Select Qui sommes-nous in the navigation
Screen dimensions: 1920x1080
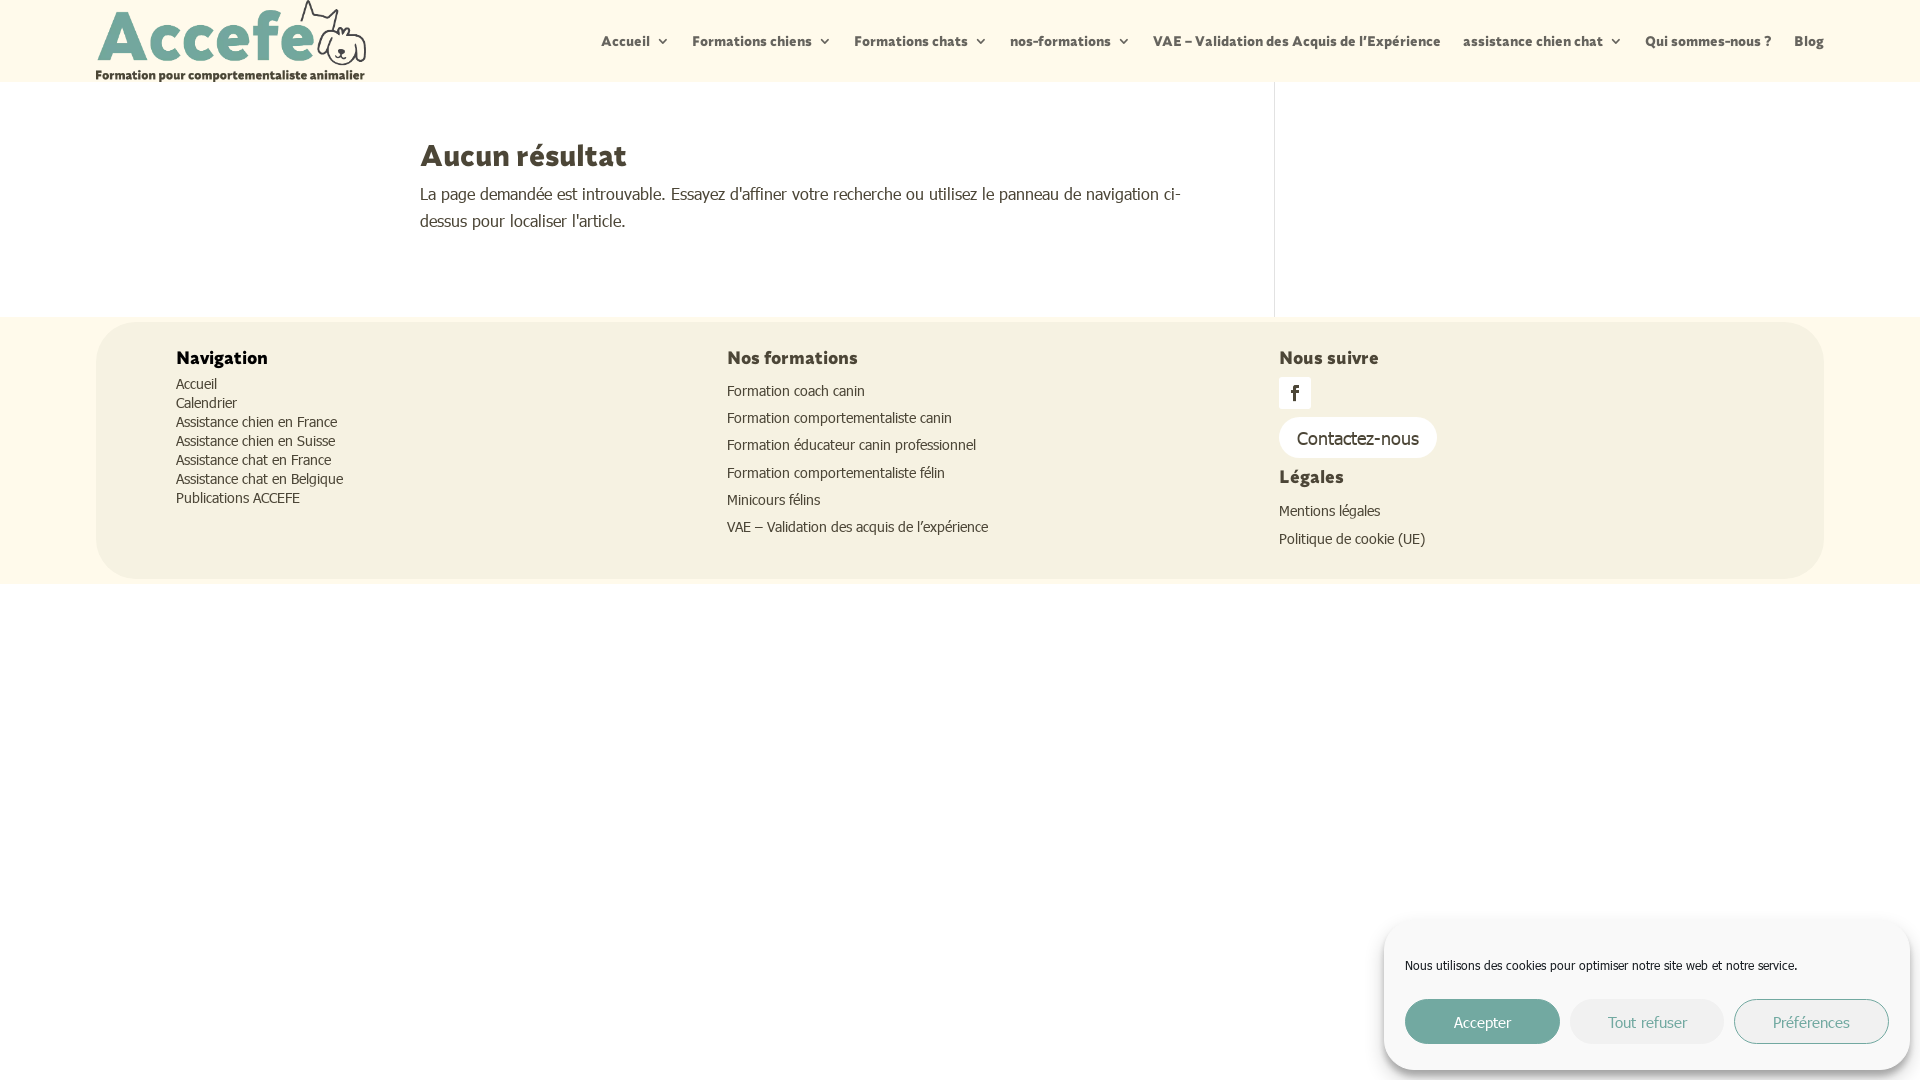pyautogui.click(x=1707, y=41)
